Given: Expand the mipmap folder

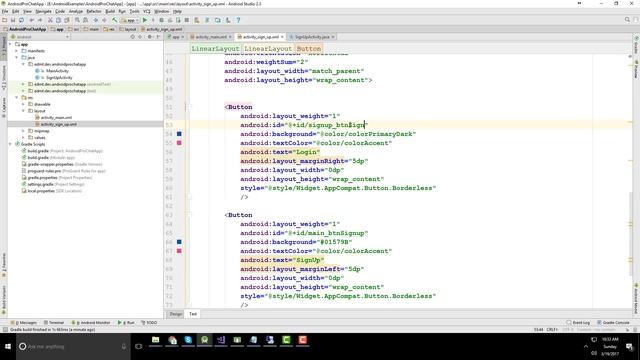Looking at the screenshot, I should coord(23,131).
